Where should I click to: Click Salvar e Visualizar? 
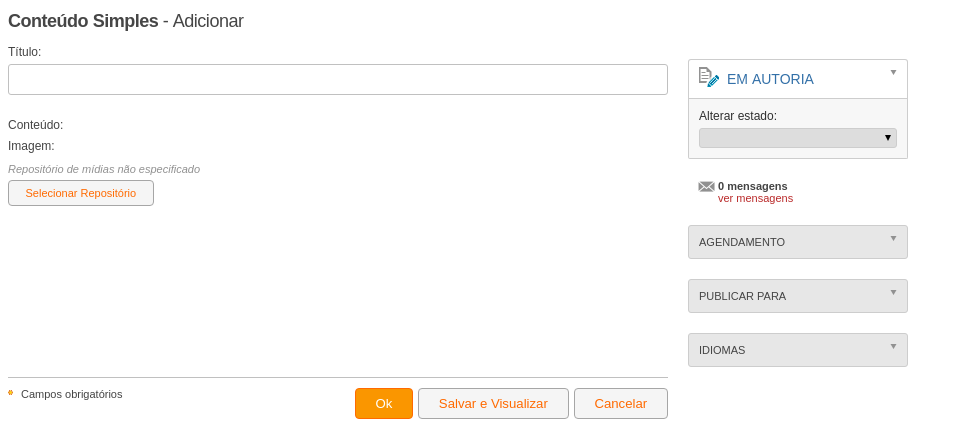coord(493,404)
